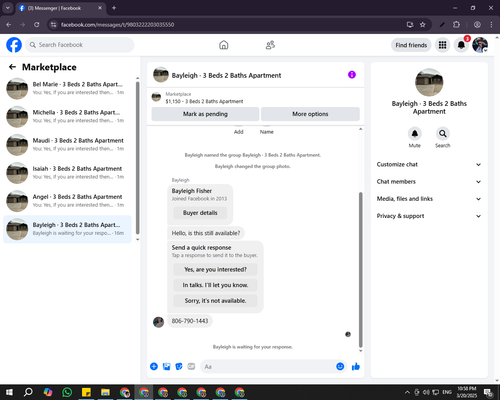This screenshot has height=400, width=500.
Task: Mute this conversation with the bell
Action: pos(415,134)
